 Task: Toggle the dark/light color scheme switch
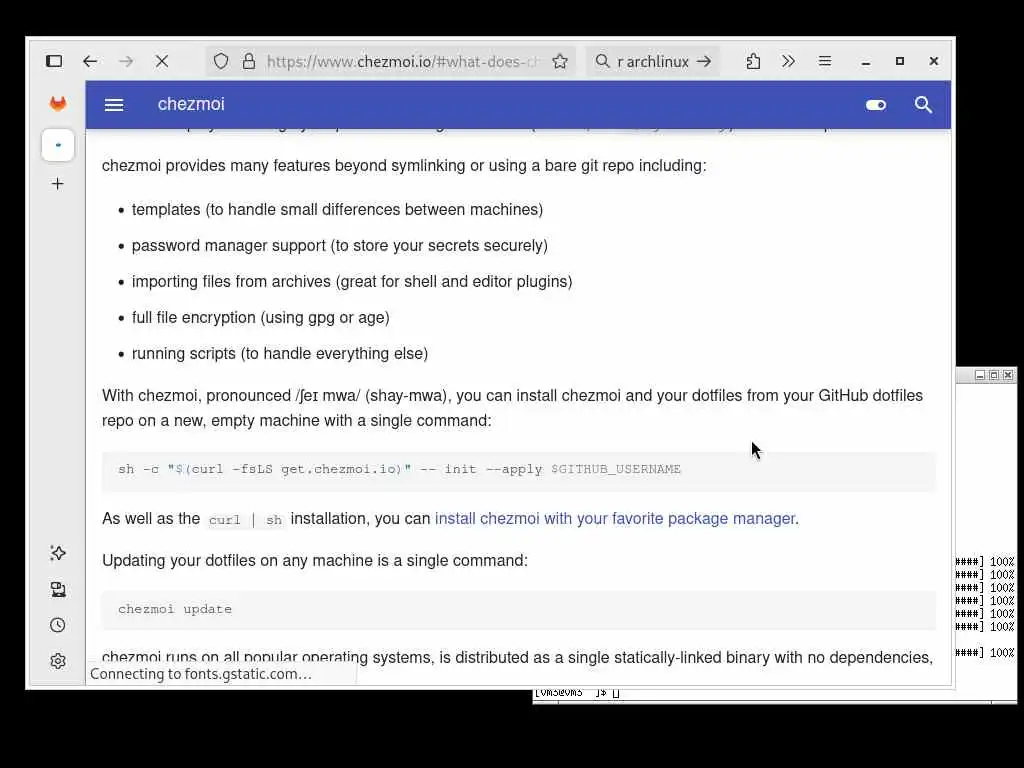click(x=876, y=105)
